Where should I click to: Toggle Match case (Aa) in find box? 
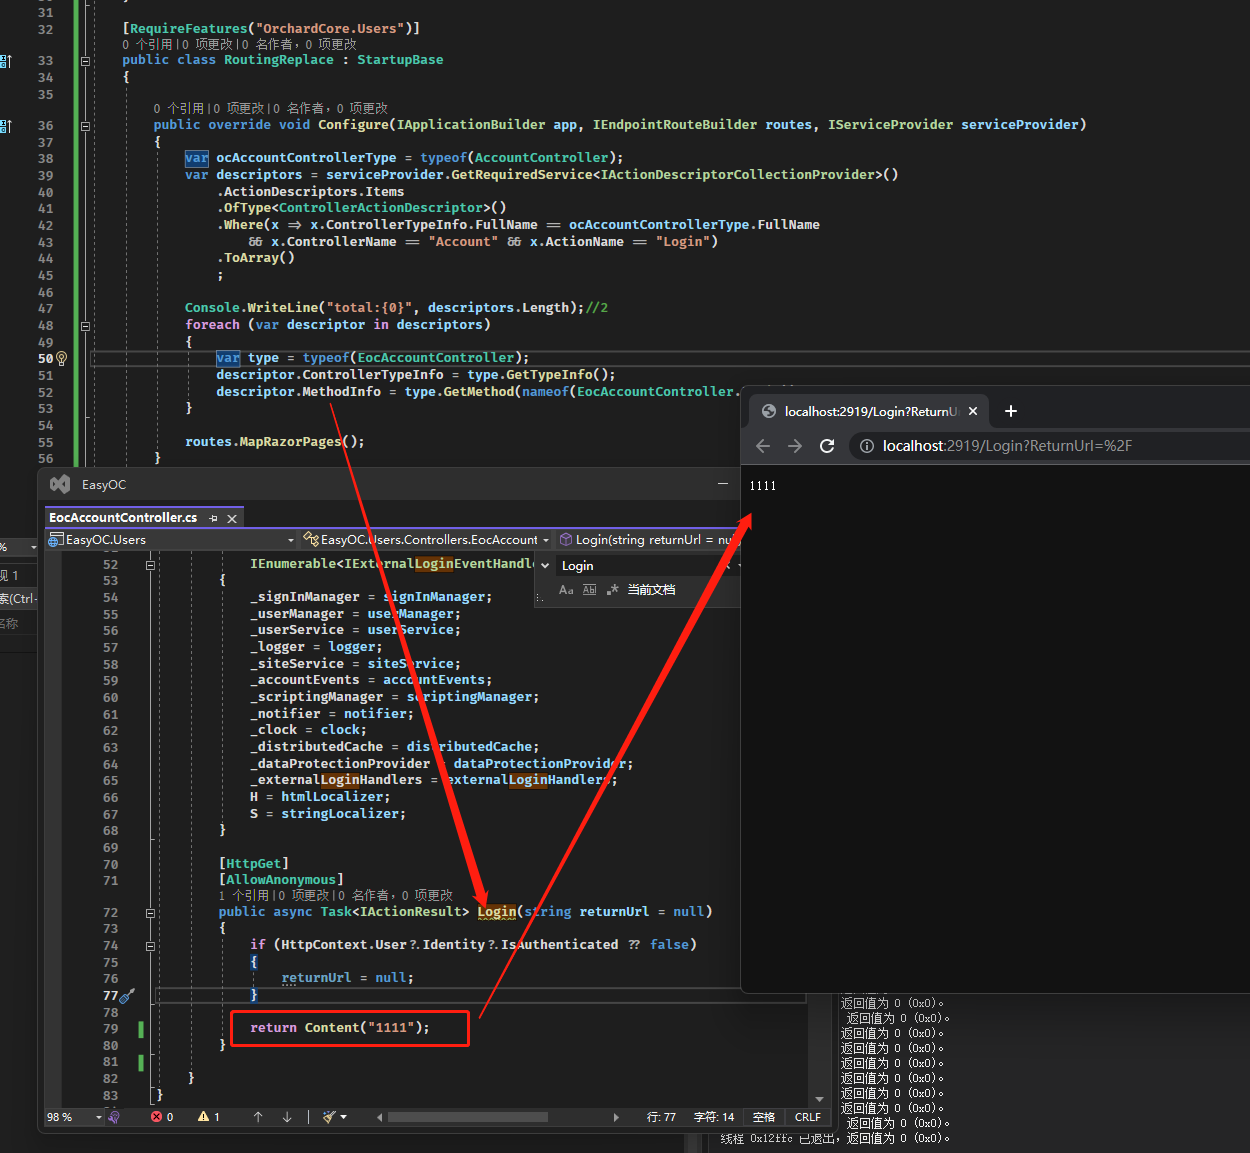point(566,590)
